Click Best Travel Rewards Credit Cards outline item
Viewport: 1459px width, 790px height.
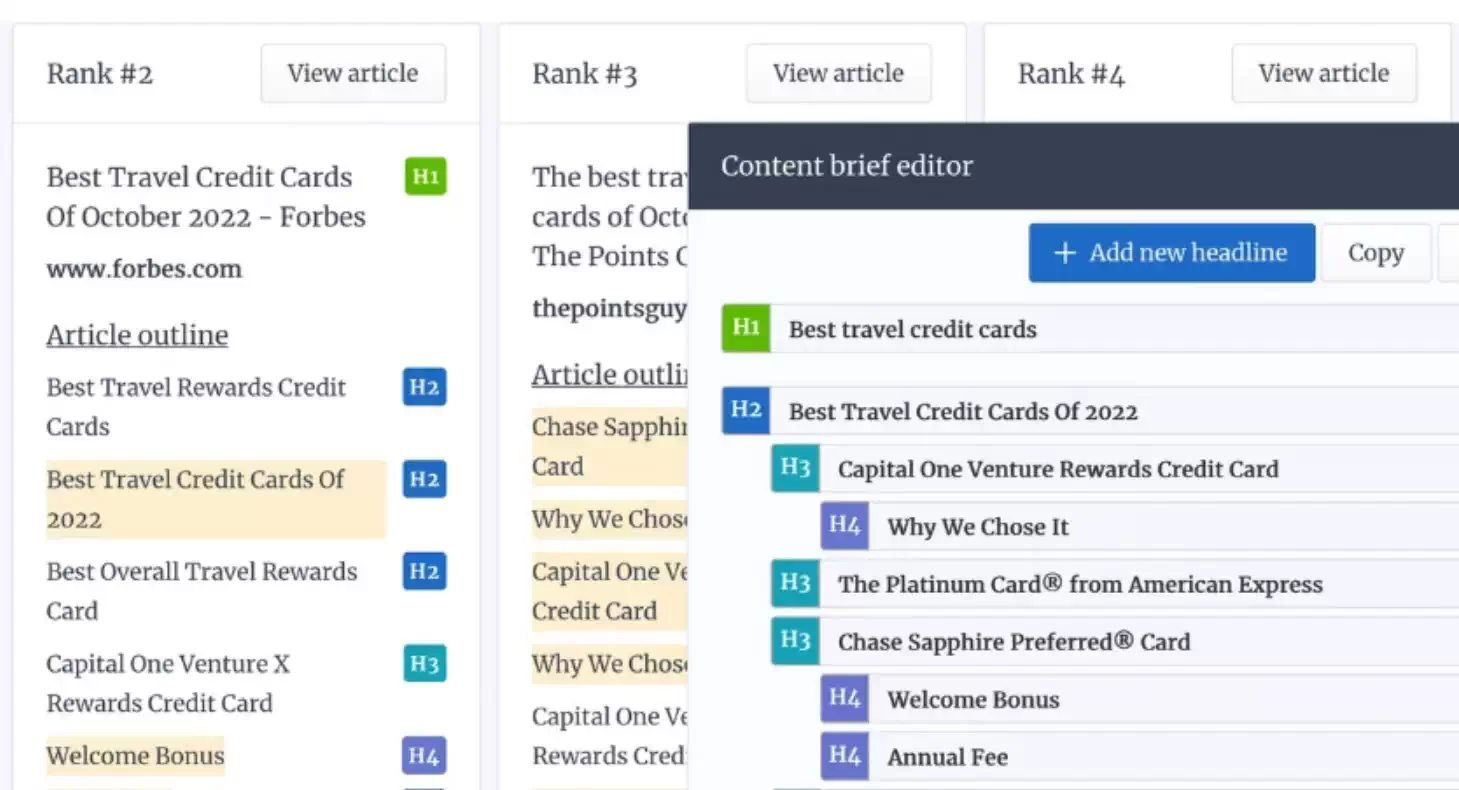coord(196,407)
